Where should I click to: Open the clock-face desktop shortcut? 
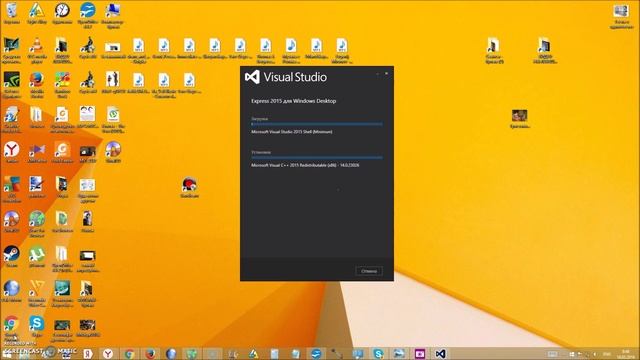coord(62,14)
